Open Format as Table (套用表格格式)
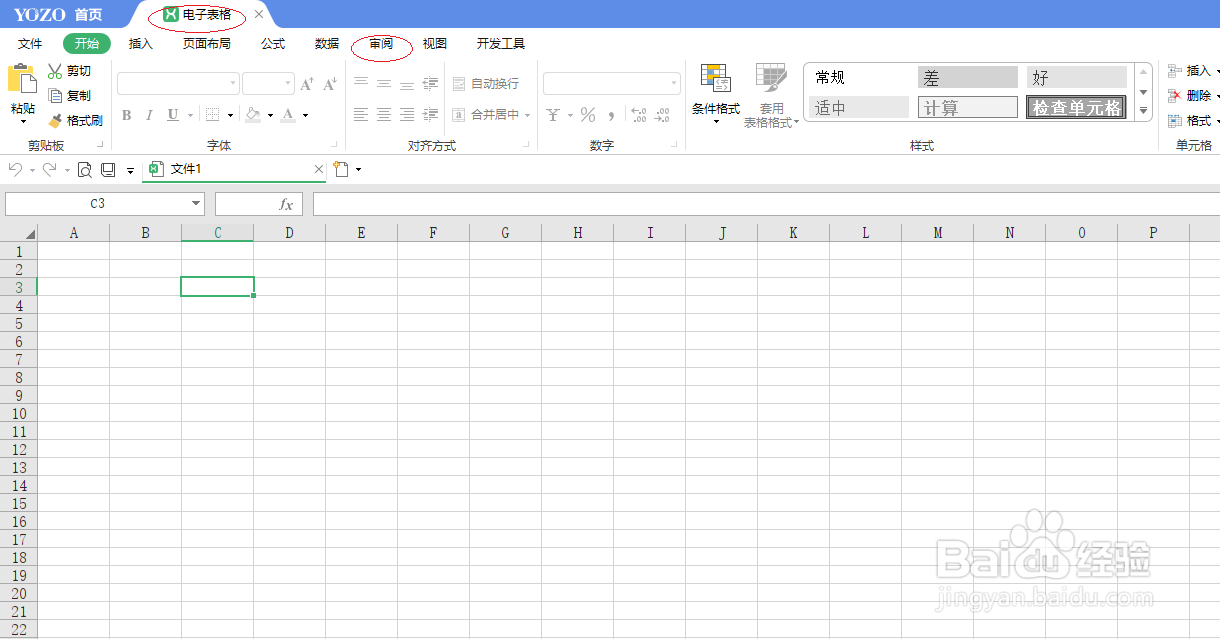Image resolution: width=1220 pixels, height=639 pixels. click(x=771, y=95)
